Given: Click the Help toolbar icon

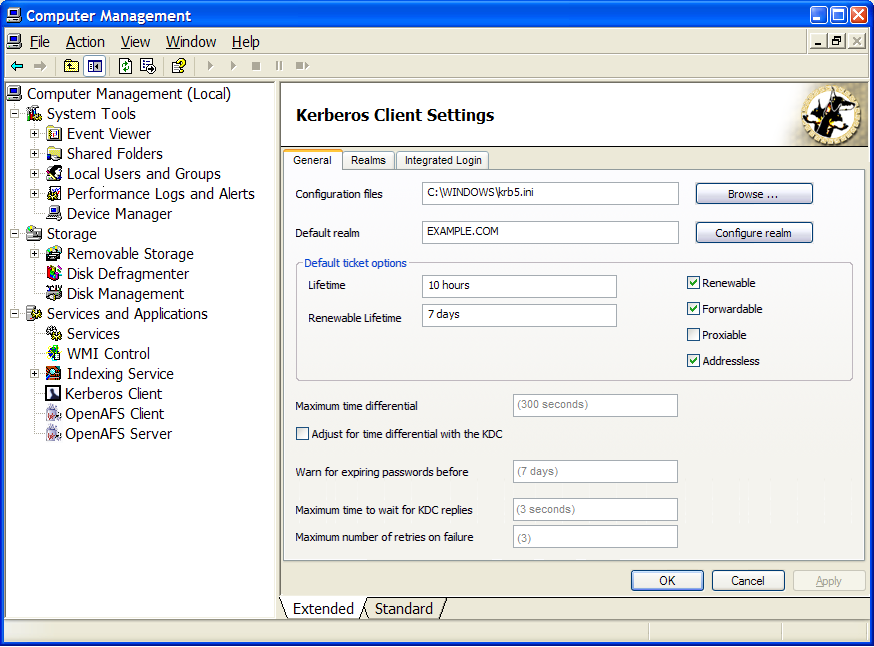Looking at the screenshot, I should click(179, 66).
